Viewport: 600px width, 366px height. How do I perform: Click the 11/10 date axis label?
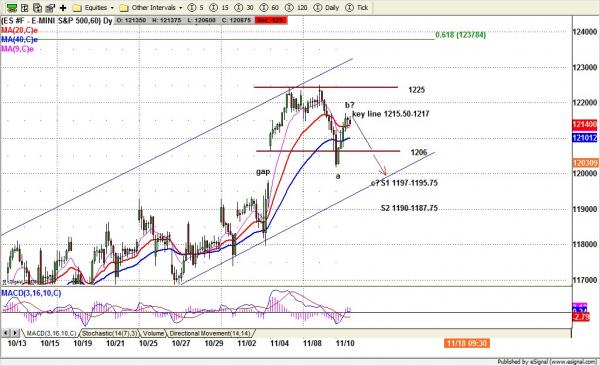click(x=345, y=343)
